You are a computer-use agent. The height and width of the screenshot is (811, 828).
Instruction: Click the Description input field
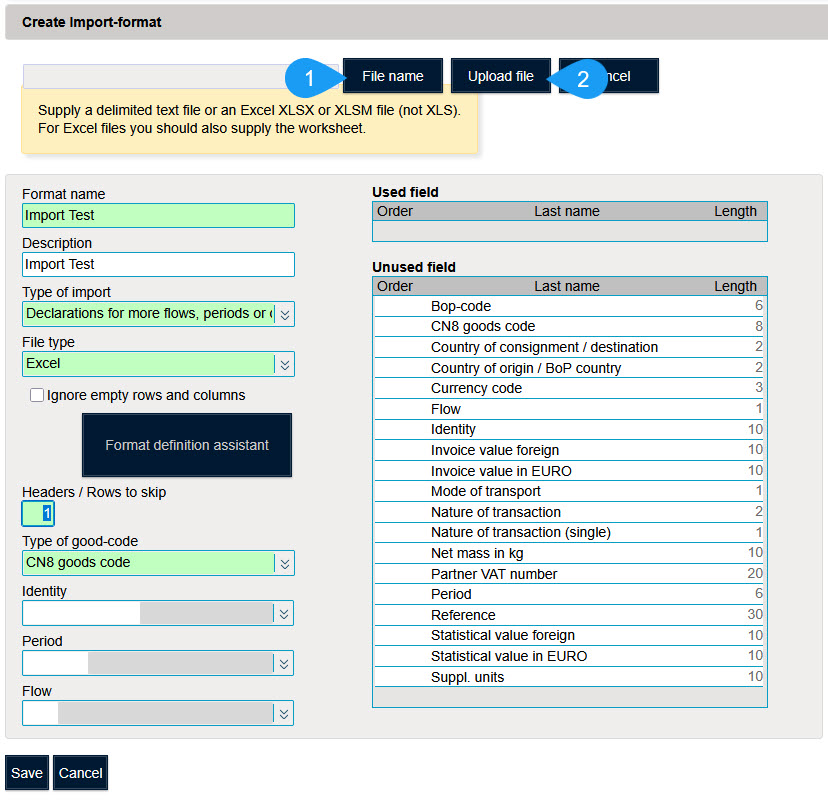click(x=158, y=264)
